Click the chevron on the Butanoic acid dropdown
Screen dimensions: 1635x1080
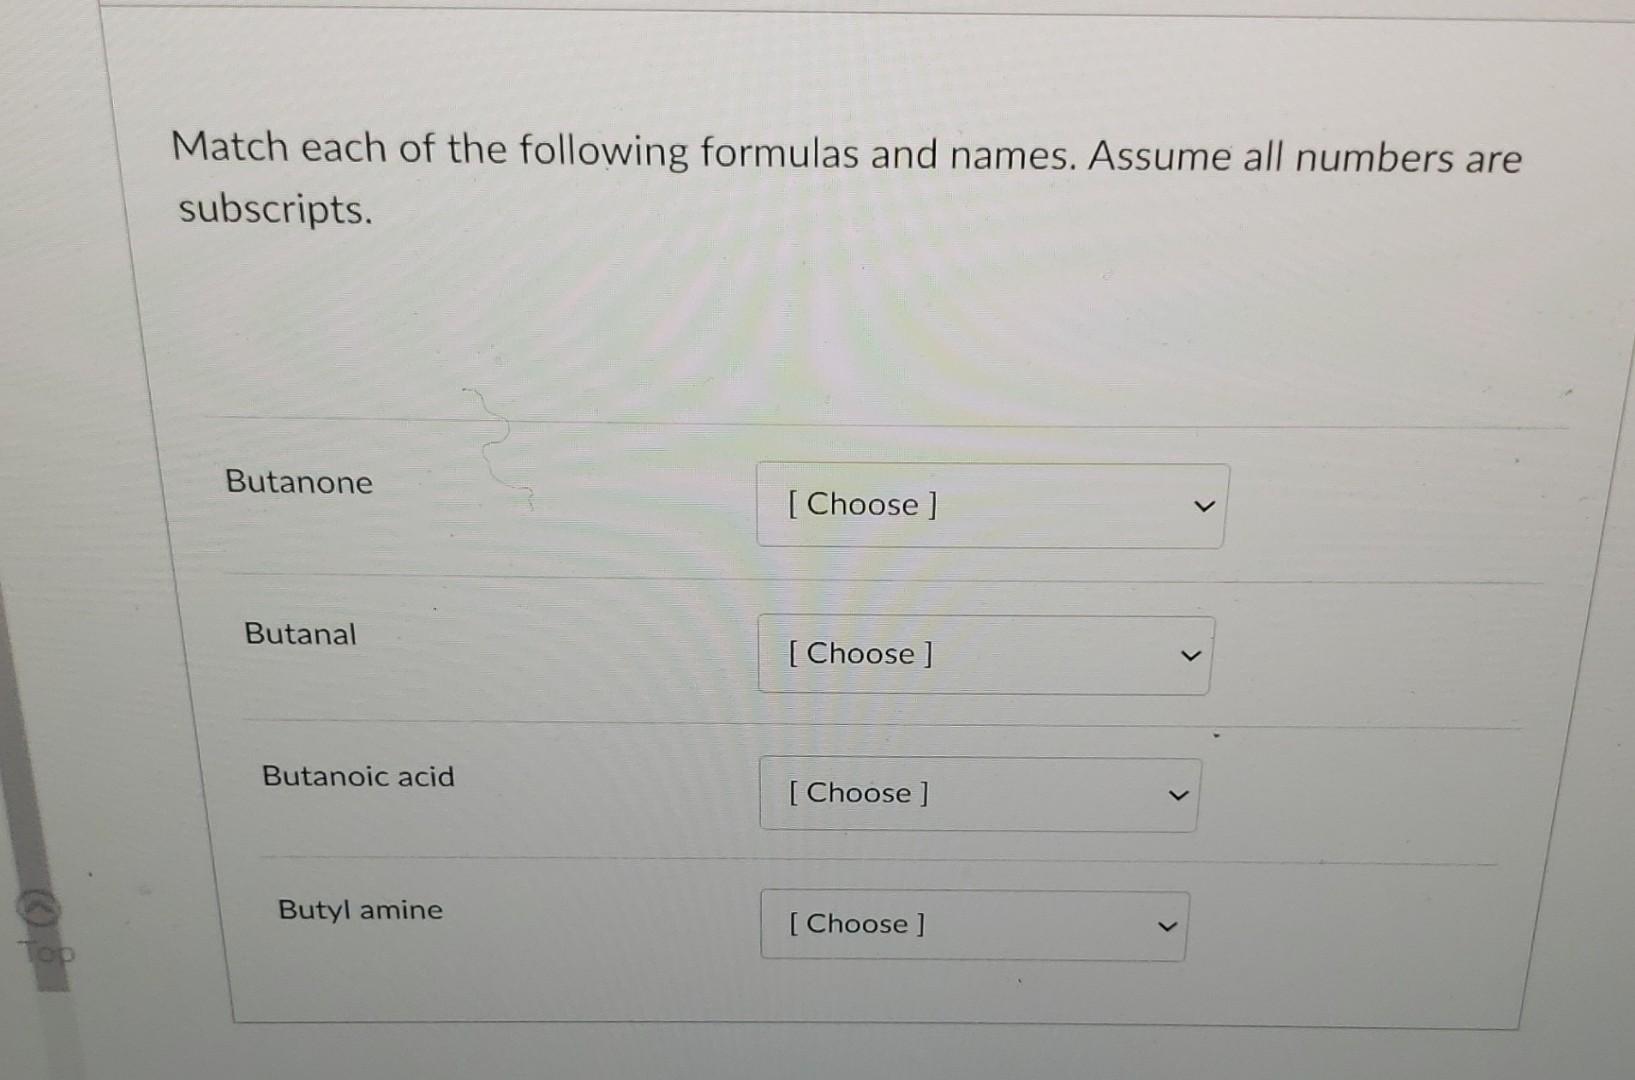tap(1178, 795)
